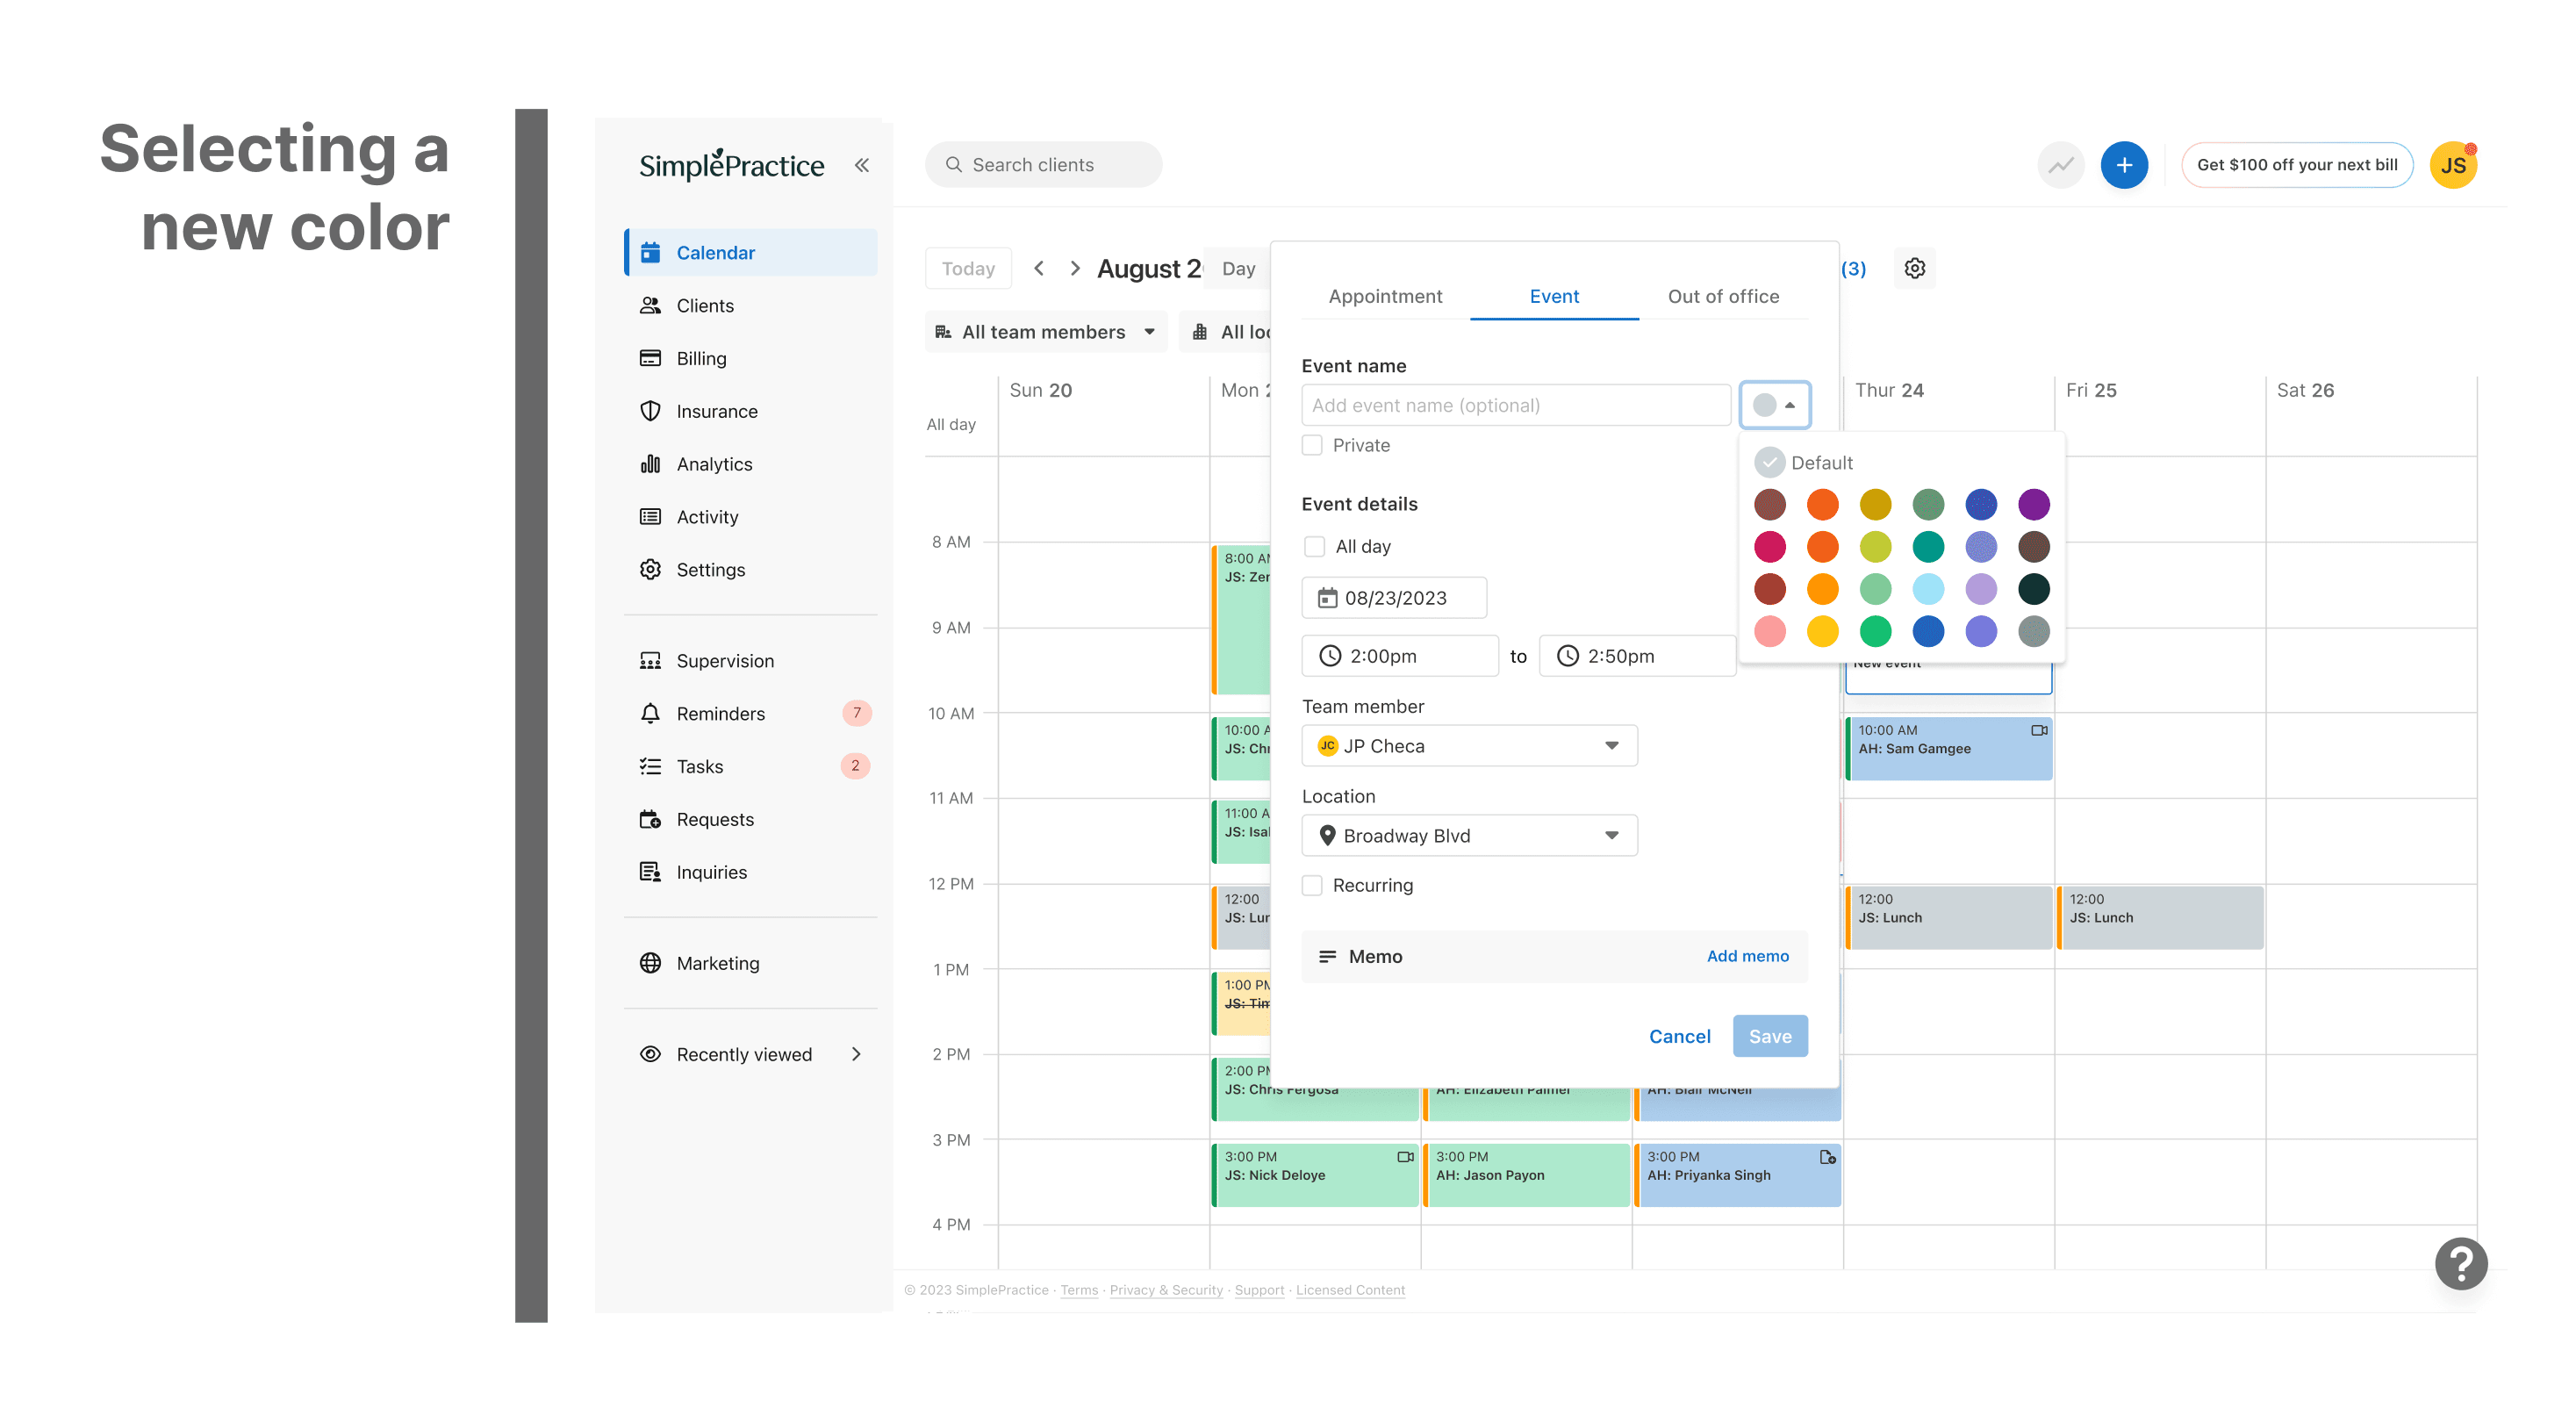This screenshot has width=2576, height=1408.
Task: Collapse the sidebar with double-chevron icon
Action: point(861,165)
